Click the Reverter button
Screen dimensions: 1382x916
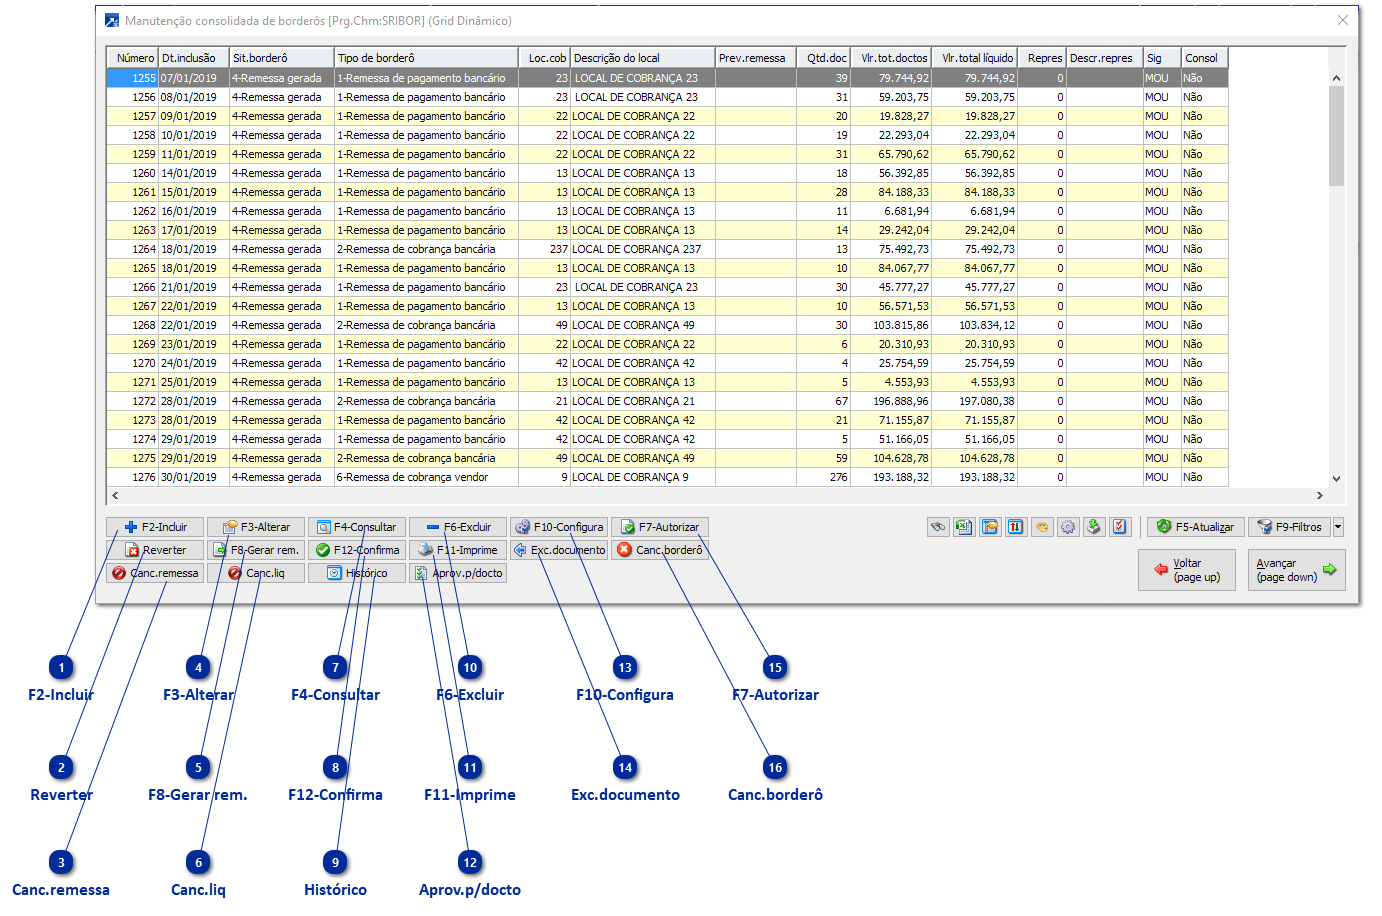[x=155, y=550]
